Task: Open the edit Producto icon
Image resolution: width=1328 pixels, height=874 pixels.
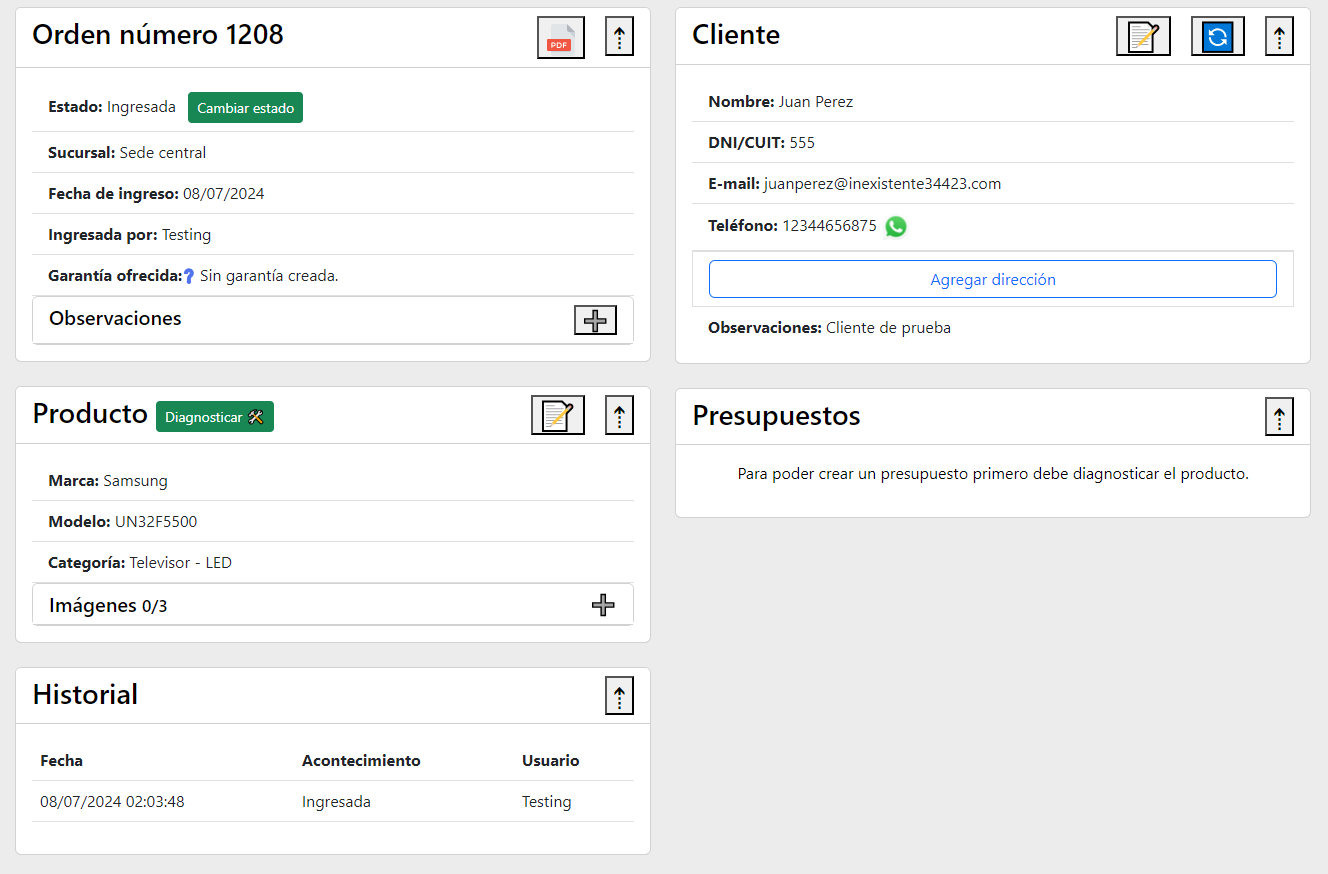Action: [x=557, y=414]
